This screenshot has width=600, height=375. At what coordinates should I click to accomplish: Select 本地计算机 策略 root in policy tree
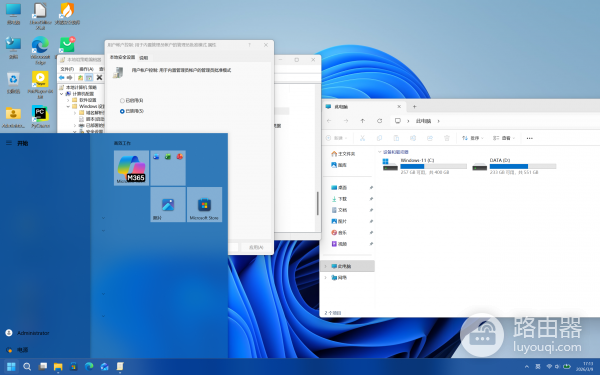tap(81, 87)
